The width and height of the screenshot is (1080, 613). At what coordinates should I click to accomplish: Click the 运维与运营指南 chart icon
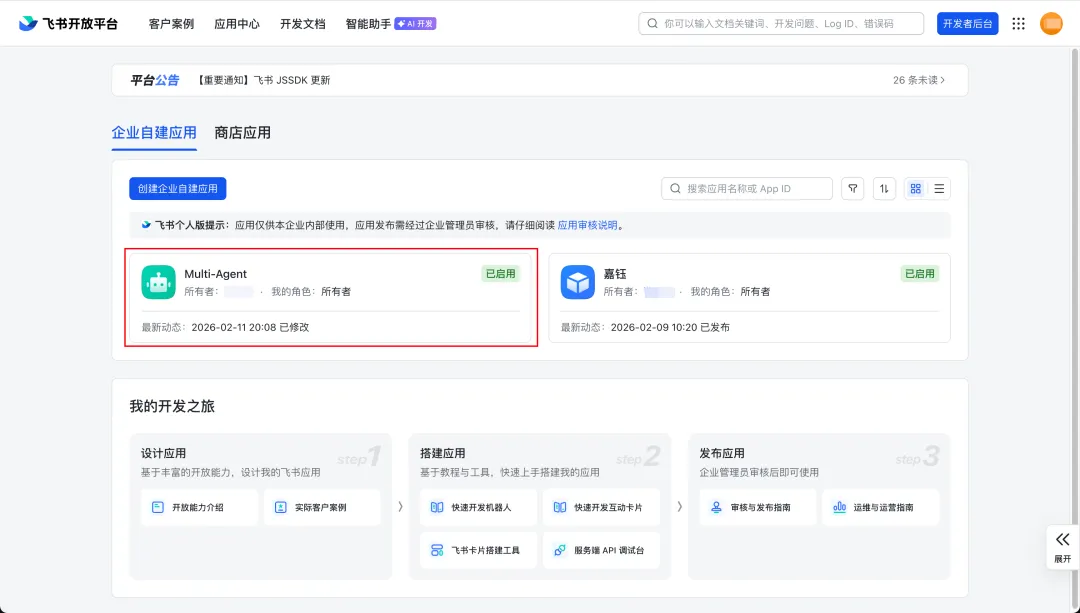839,507
